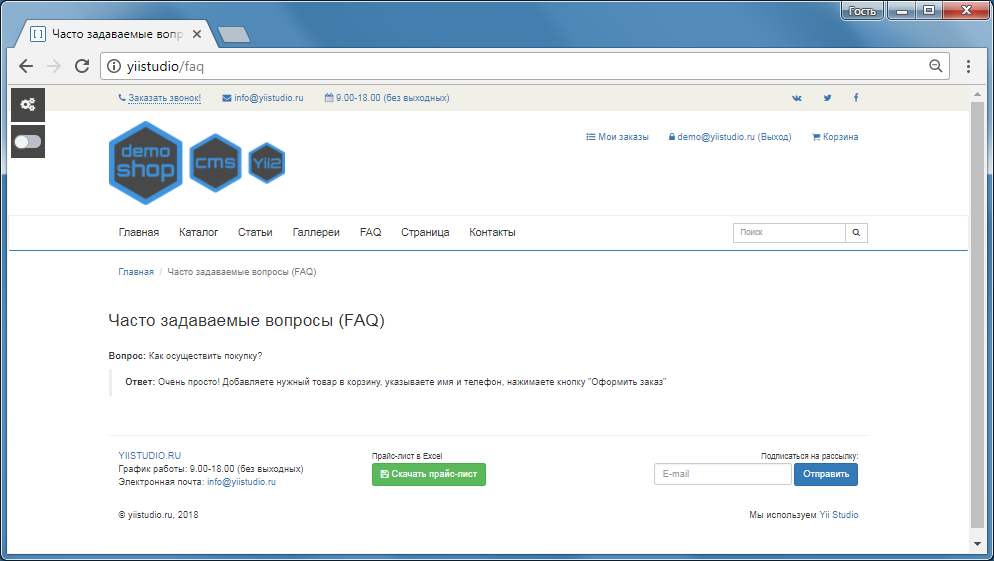Open the Facebook icon in header
This screenshot has height=561, width=994.
(856, 98)
